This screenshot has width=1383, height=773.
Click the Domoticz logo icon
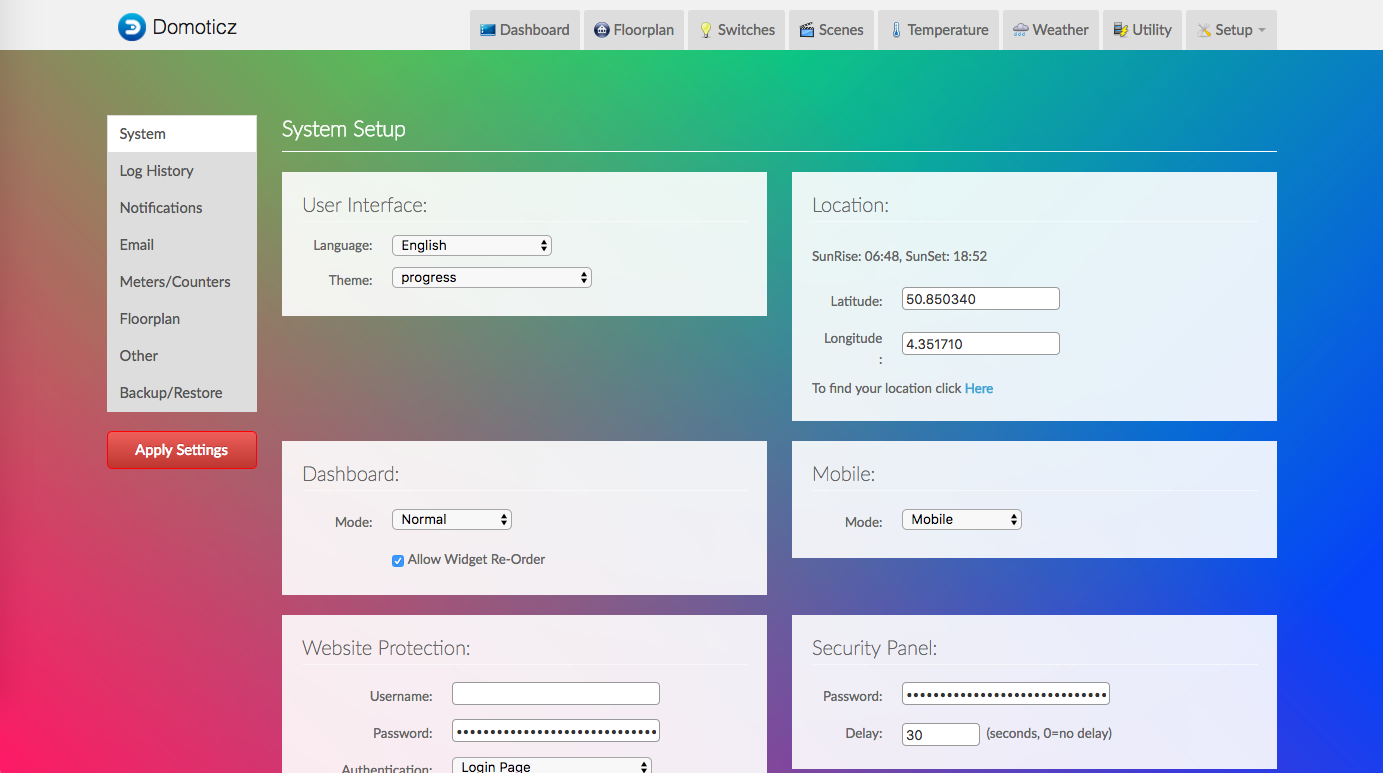point(131,28)
